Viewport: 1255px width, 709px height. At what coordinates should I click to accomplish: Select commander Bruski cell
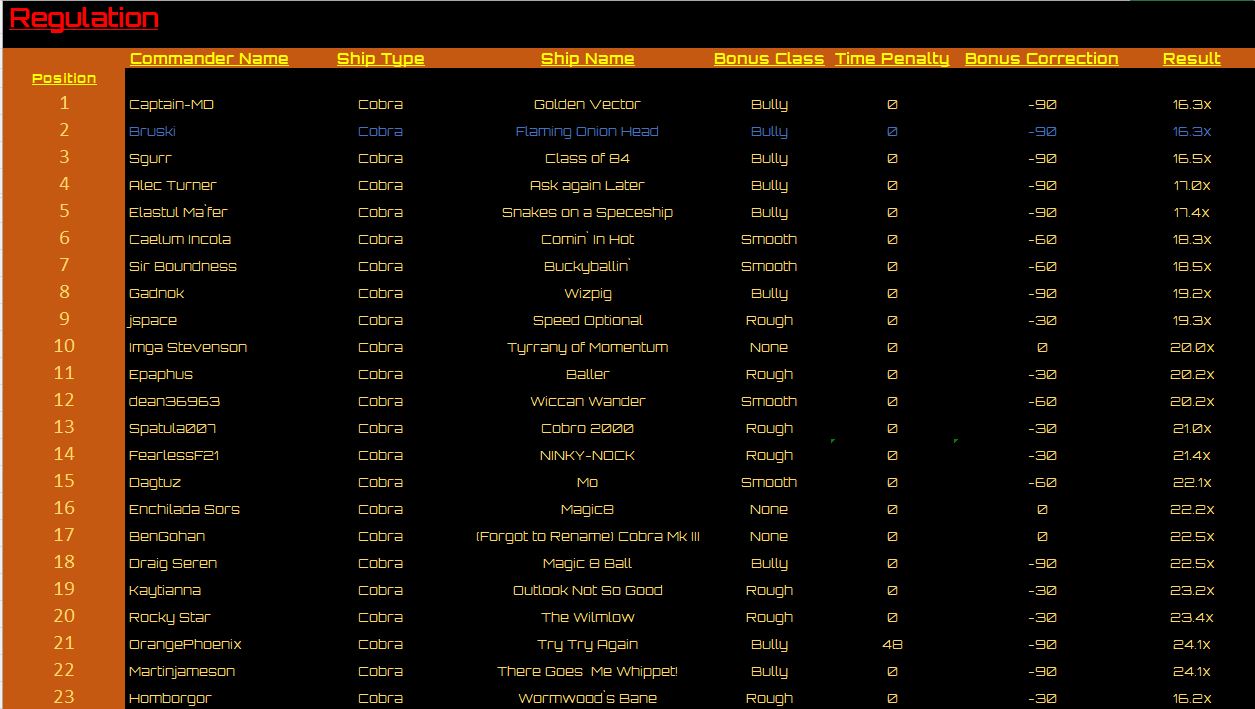152,131
